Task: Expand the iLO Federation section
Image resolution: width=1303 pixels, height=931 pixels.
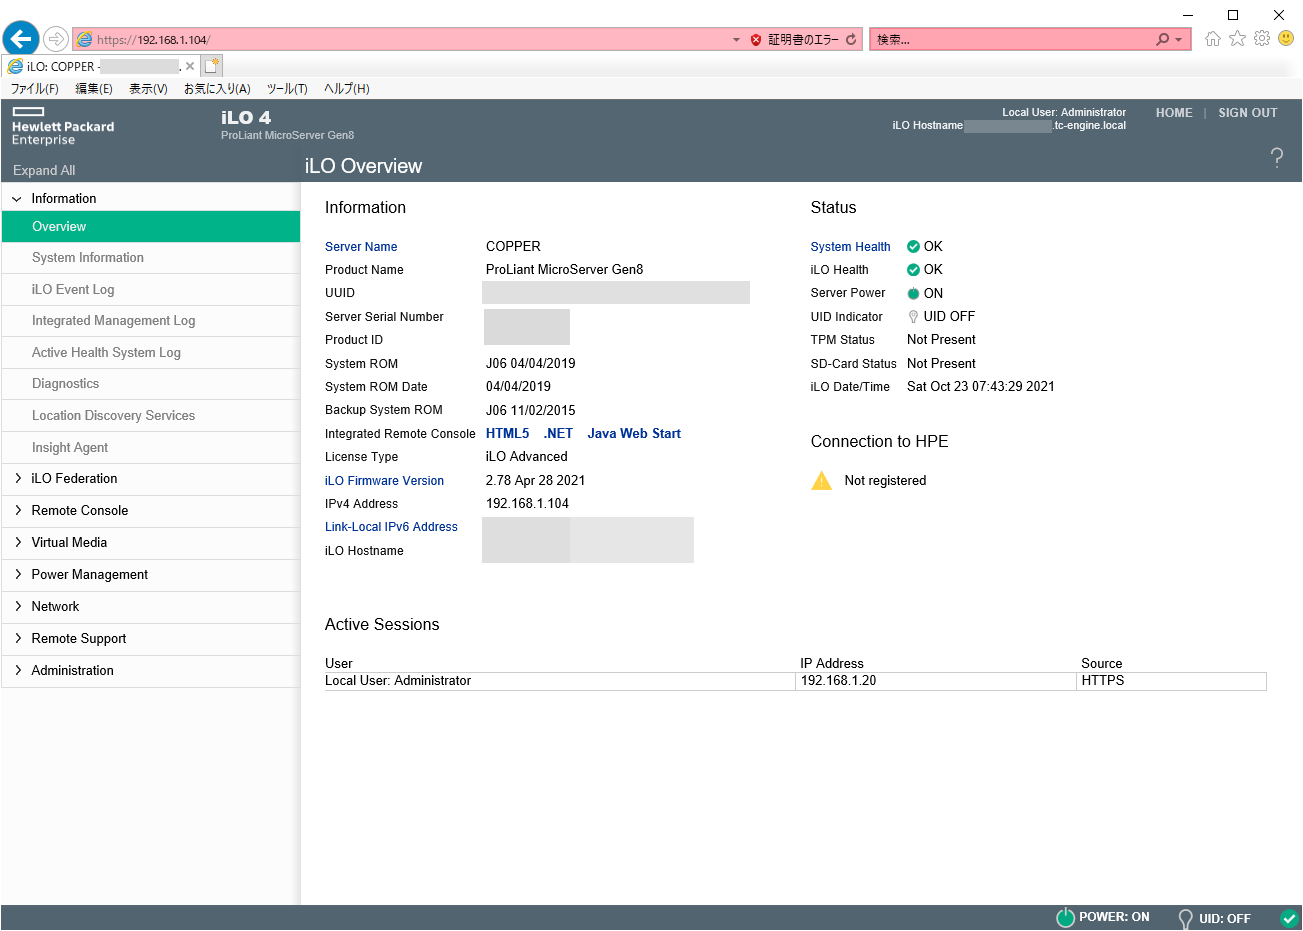Action: click(17, 479)
